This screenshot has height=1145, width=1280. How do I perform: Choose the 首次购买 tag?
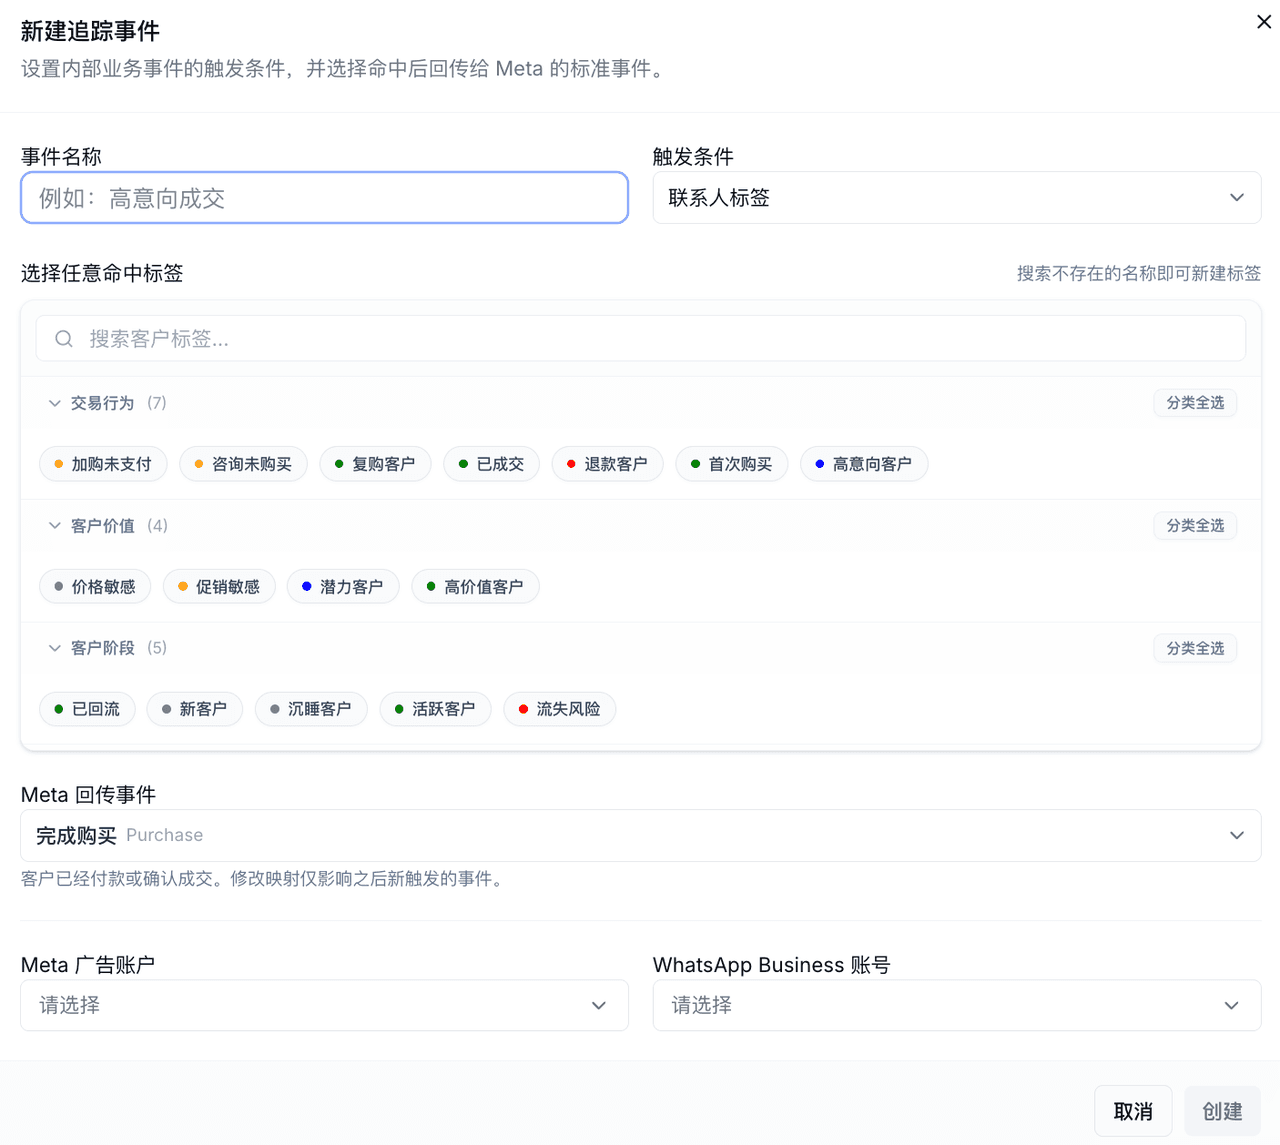pyautogui.click(x=732, y=464)
